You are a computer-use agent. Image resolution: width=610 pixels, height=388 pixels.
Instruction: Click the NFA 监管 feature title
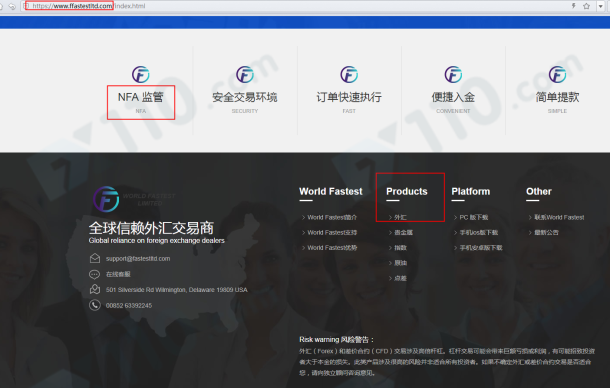coord(140,97)
